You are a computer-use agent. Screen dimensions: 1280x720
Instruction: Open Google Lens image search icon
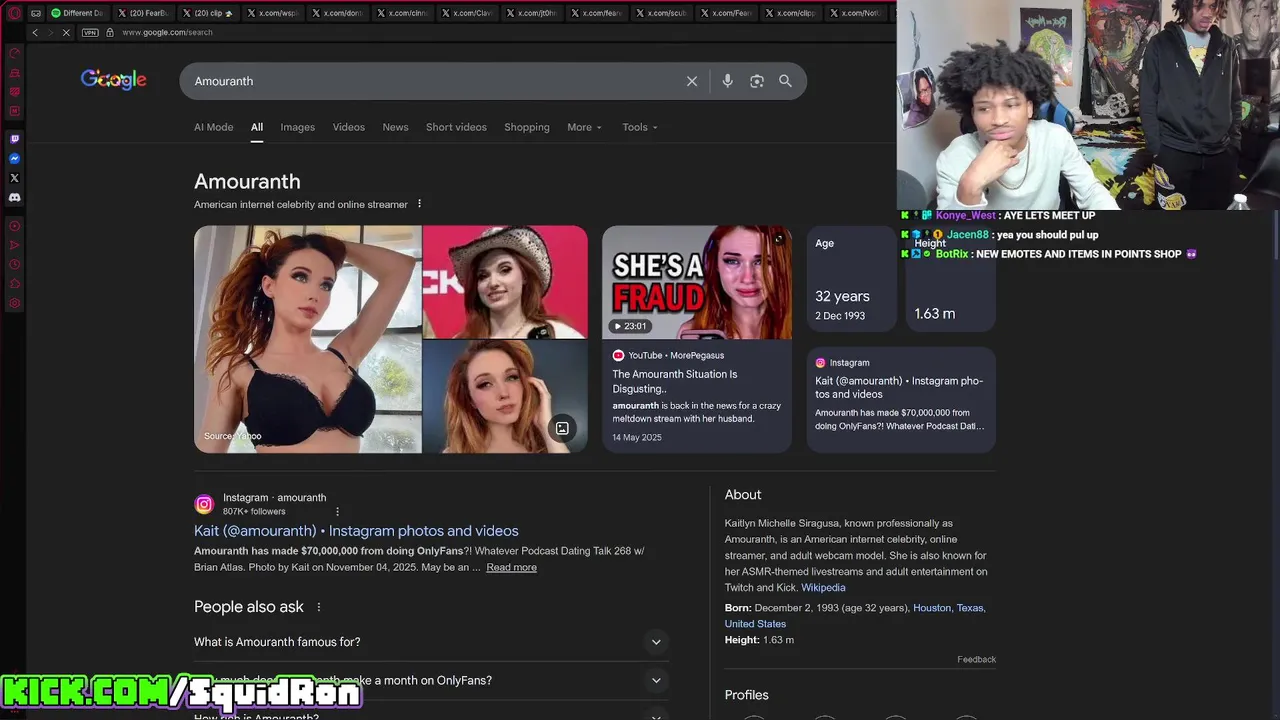[757, 81]
